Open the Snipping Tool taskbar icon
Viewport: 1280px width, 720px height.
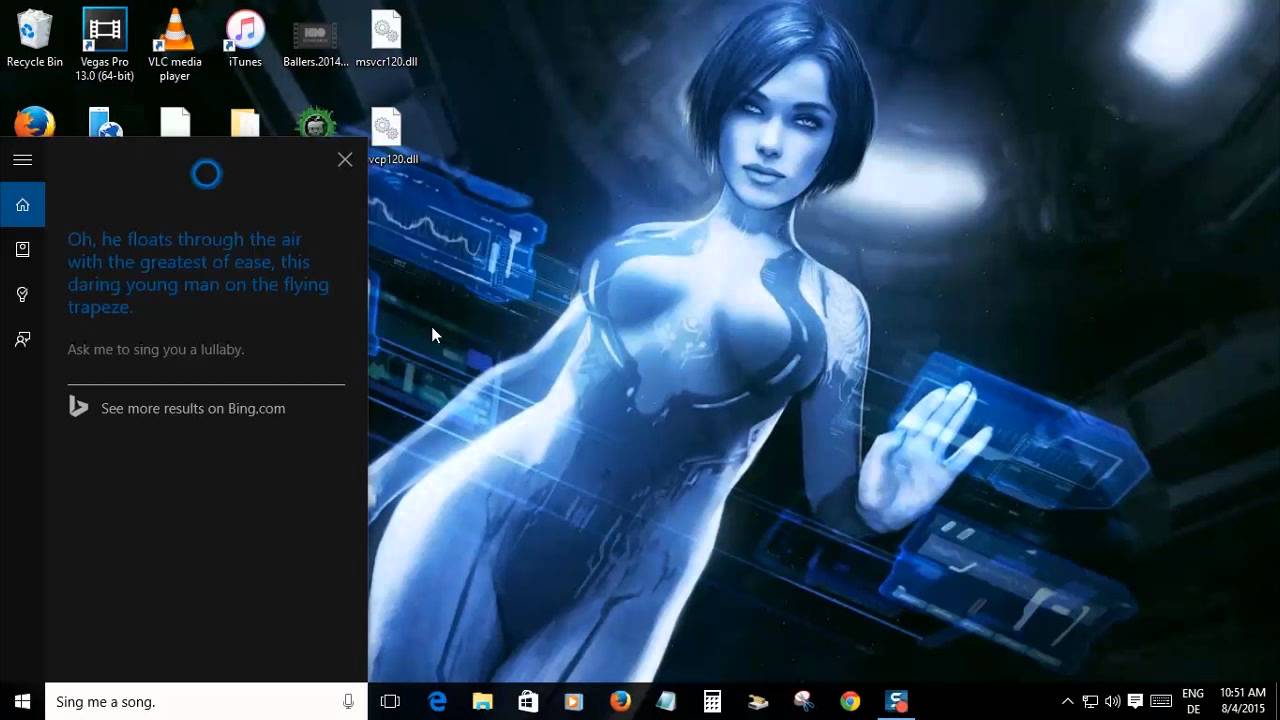(x=804, y=701)
